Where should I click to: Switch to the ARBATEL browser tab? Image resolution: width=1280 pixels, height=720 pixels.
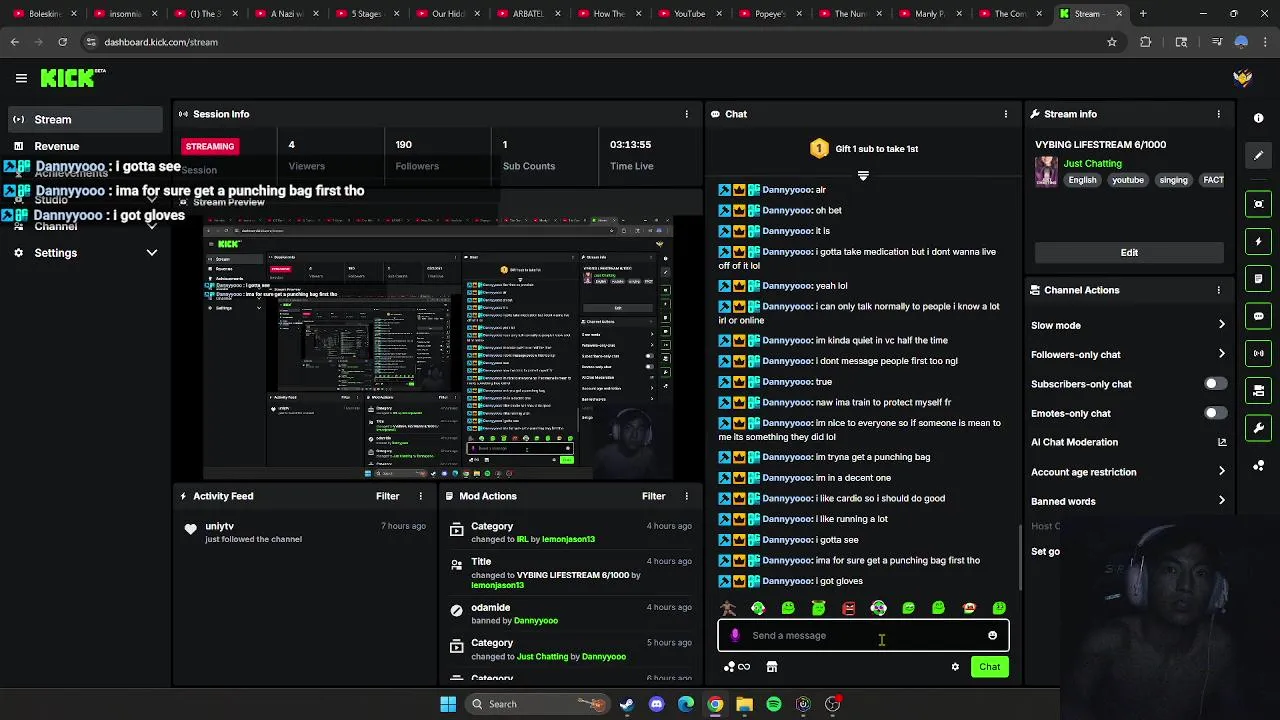[528, 14]
